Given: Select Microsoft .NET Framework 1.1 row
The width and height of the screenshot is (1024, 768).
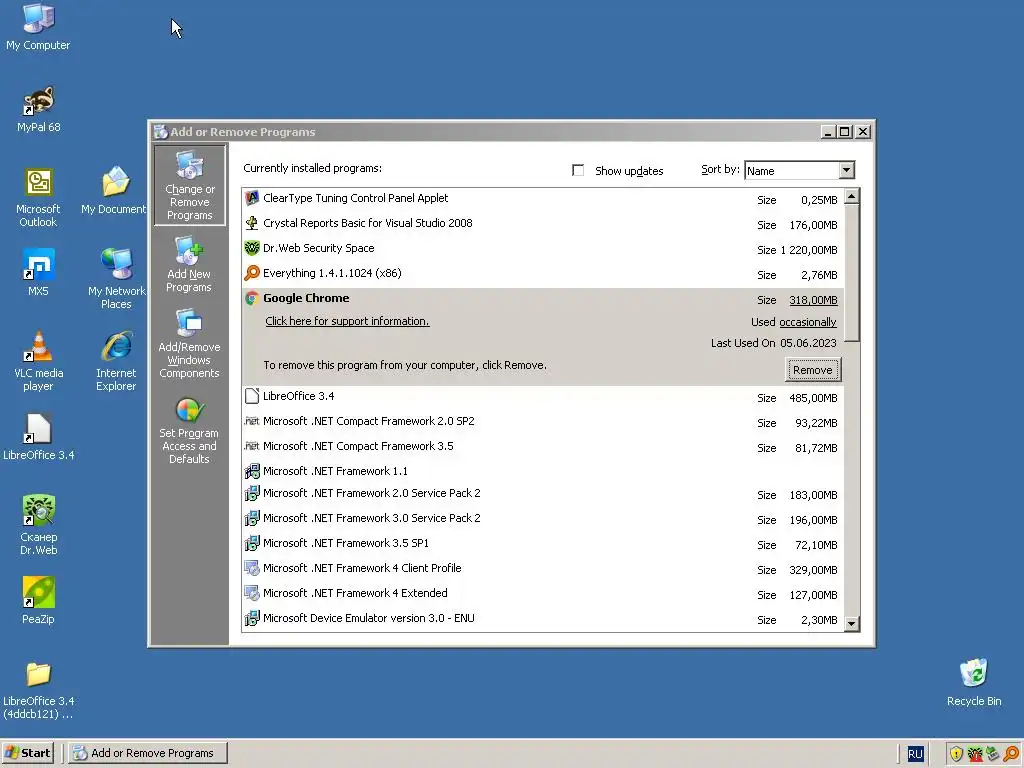Looking at the screenshot, I should coord(543,472).
